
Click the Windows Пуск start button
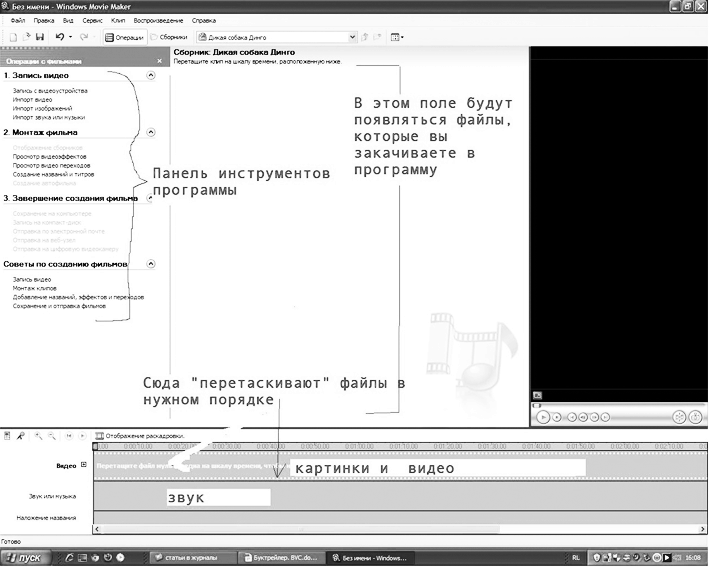pos(24,556)
